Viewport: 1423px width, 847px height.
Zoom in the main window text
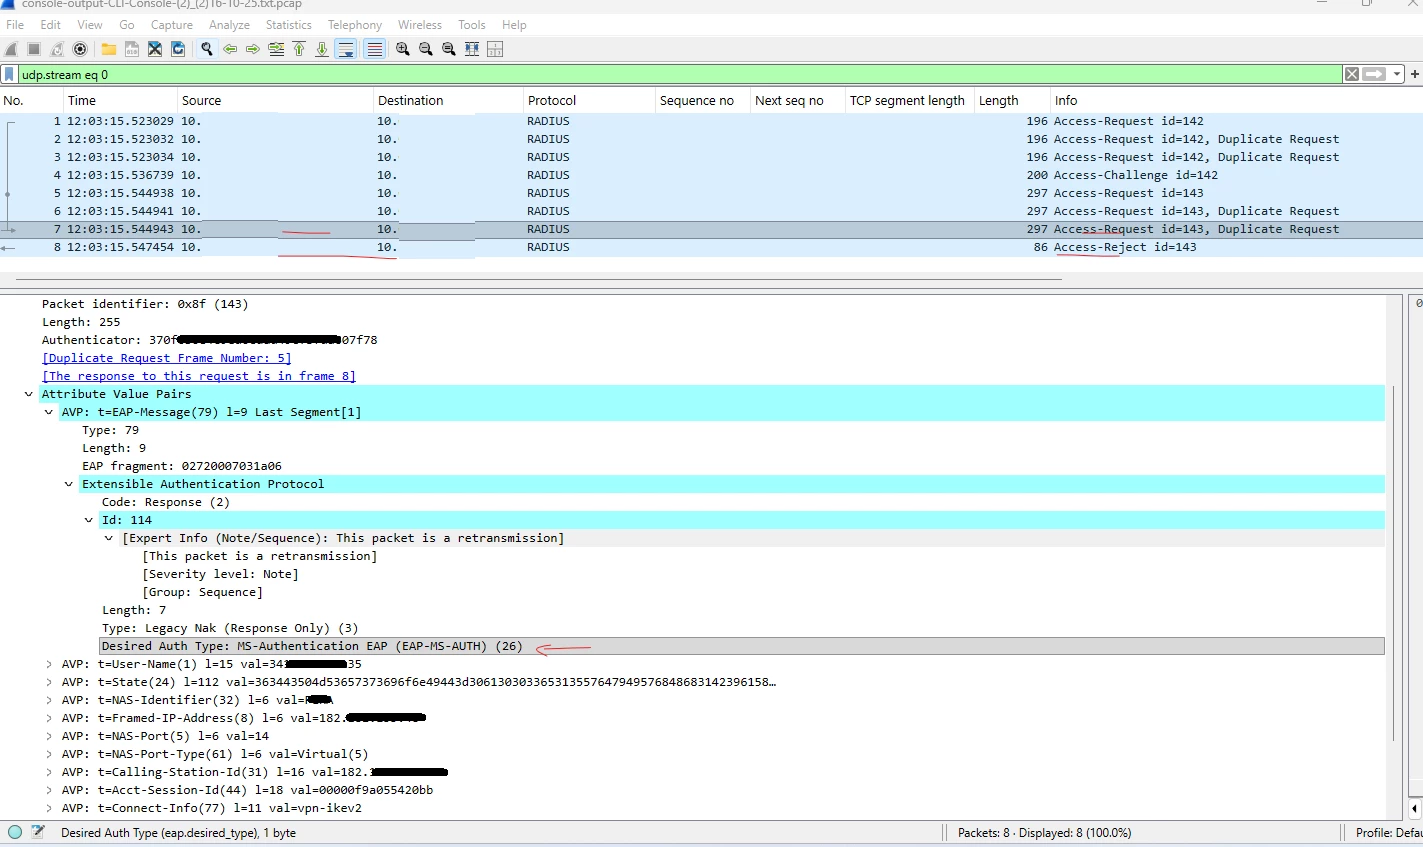pos(403,49)
